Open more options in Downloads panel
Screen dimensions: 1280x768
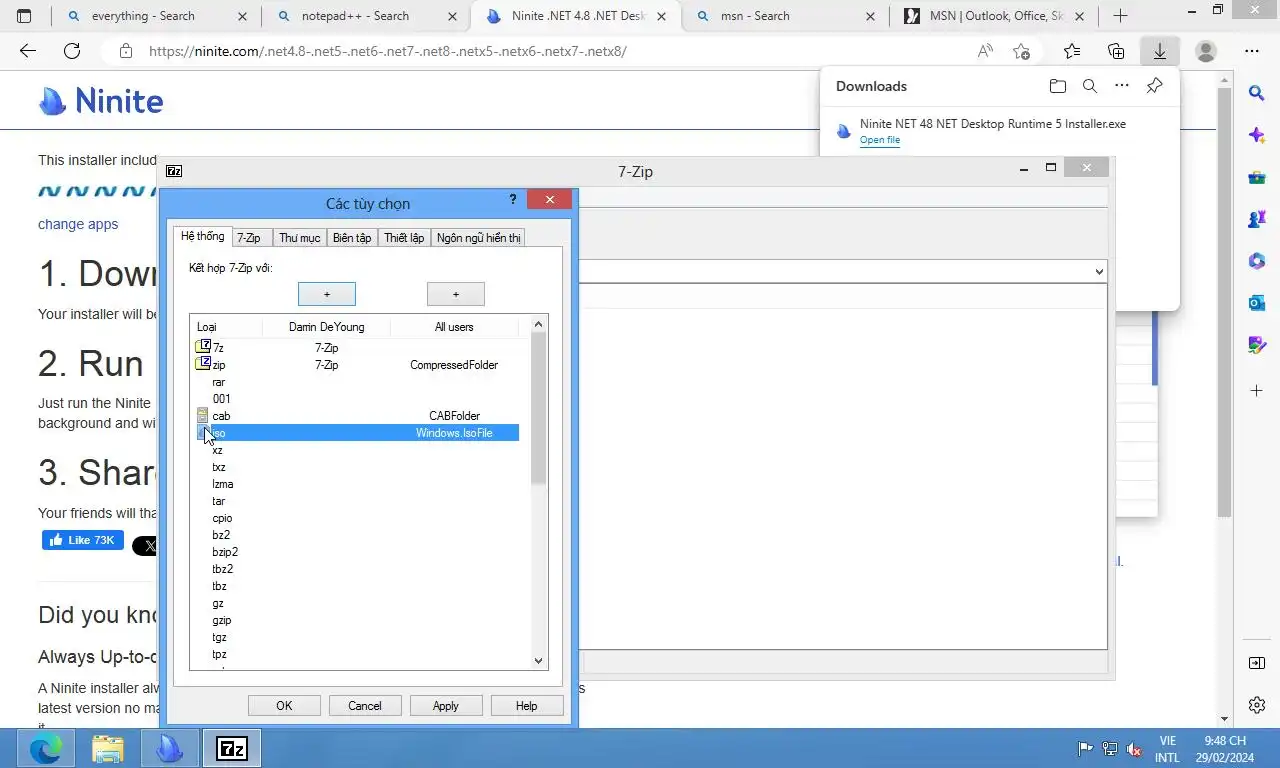coord(1122,86)
